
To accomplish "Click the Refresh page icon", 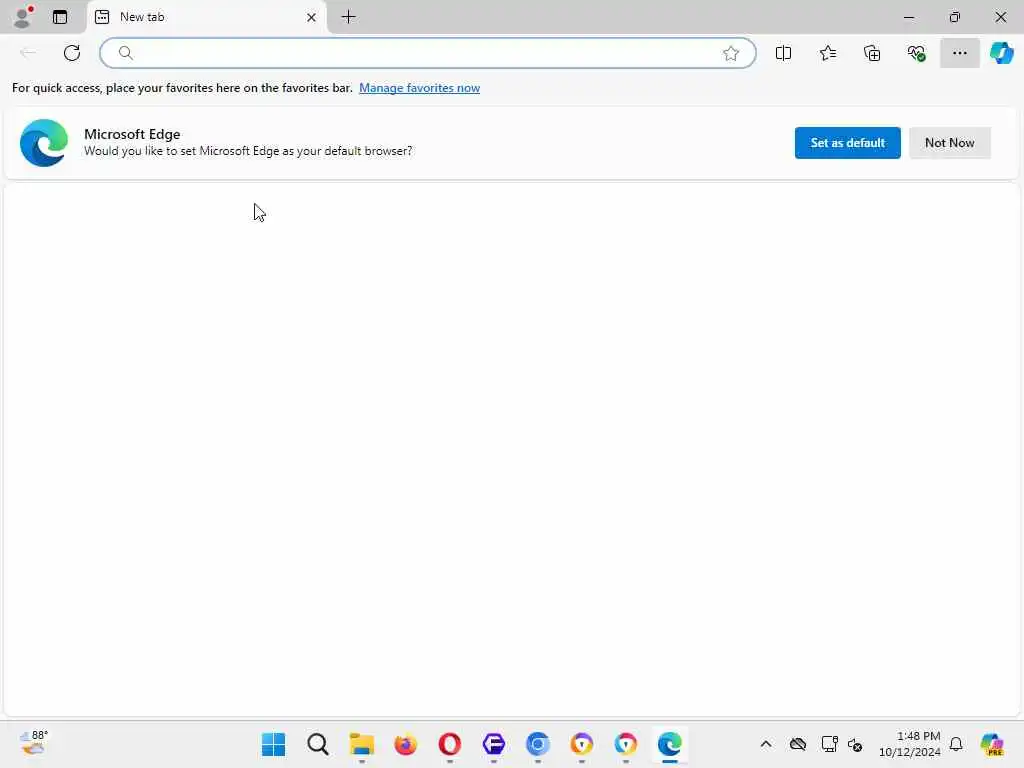I will pos(72,53).
